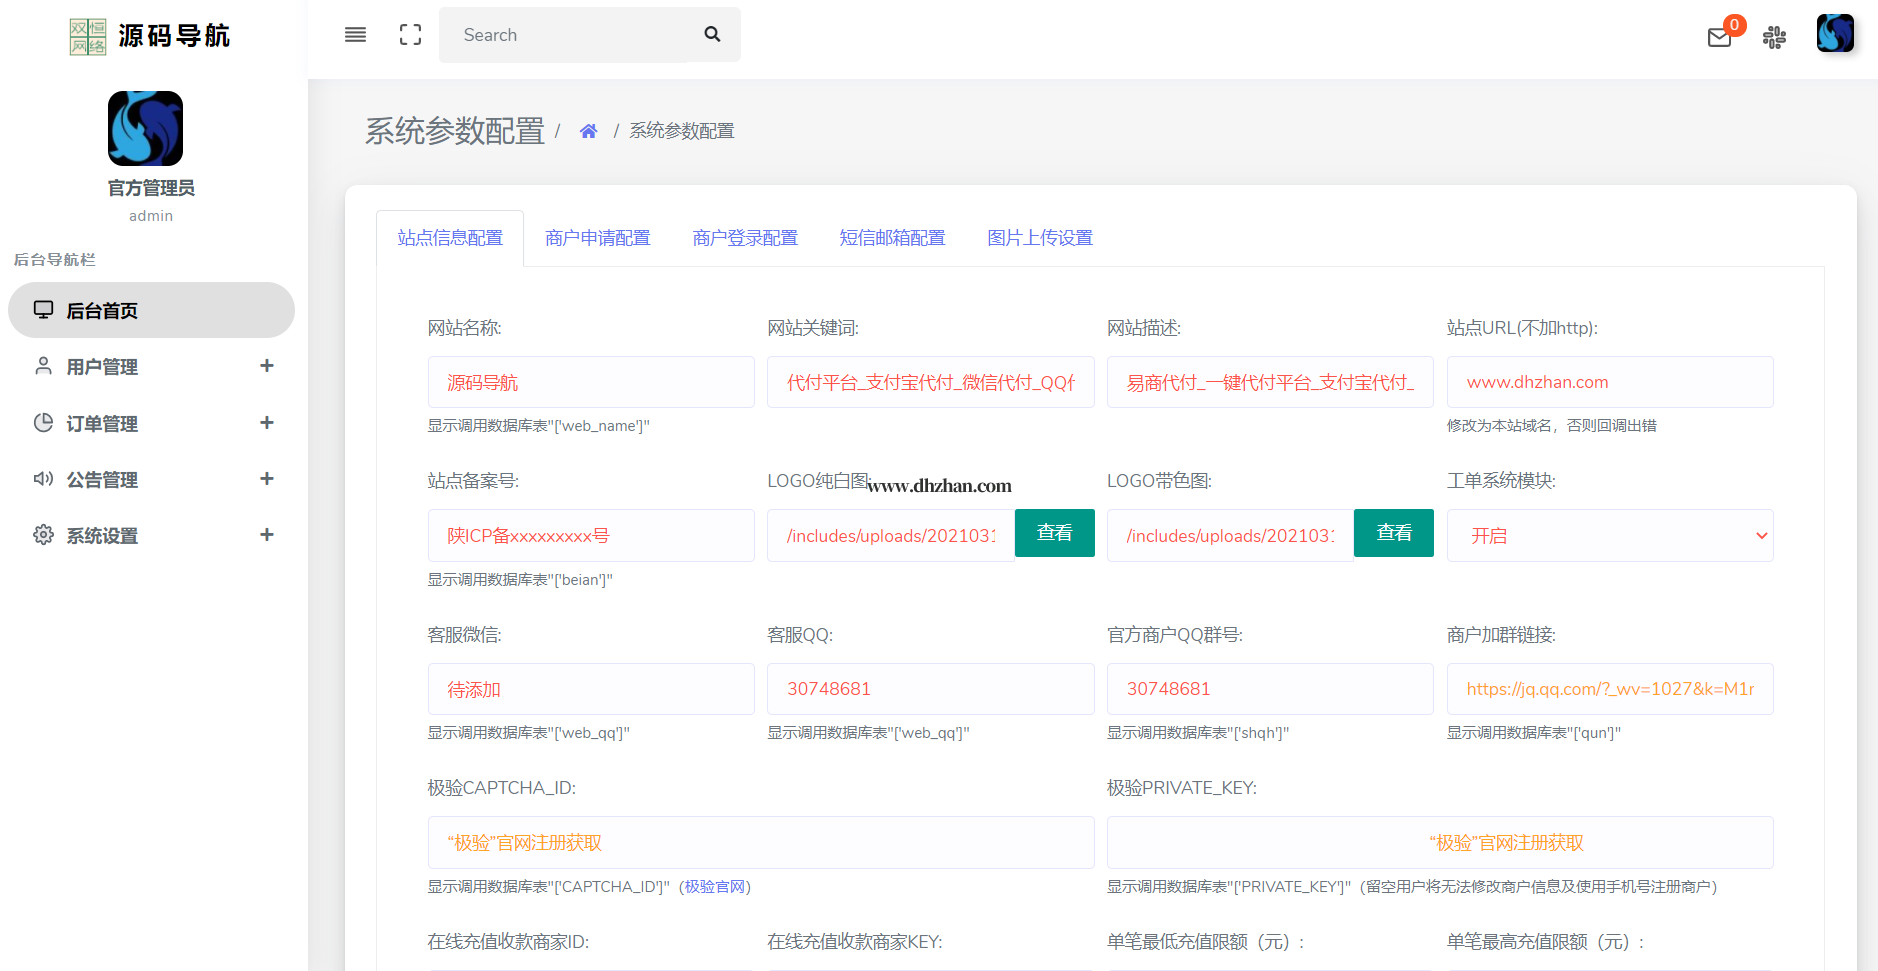Click the Slack-style apps icon
This screenshot has height=971, width=1878.
pyautogui.click(x=1774, y=38)
